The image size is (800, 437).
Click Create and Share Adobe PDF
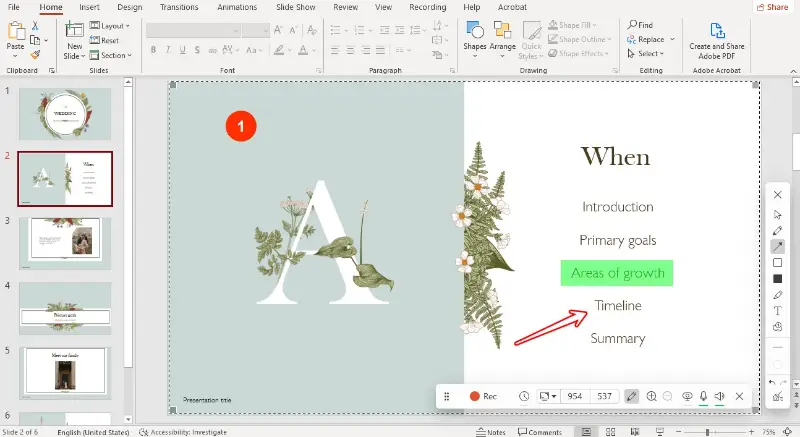717,41
